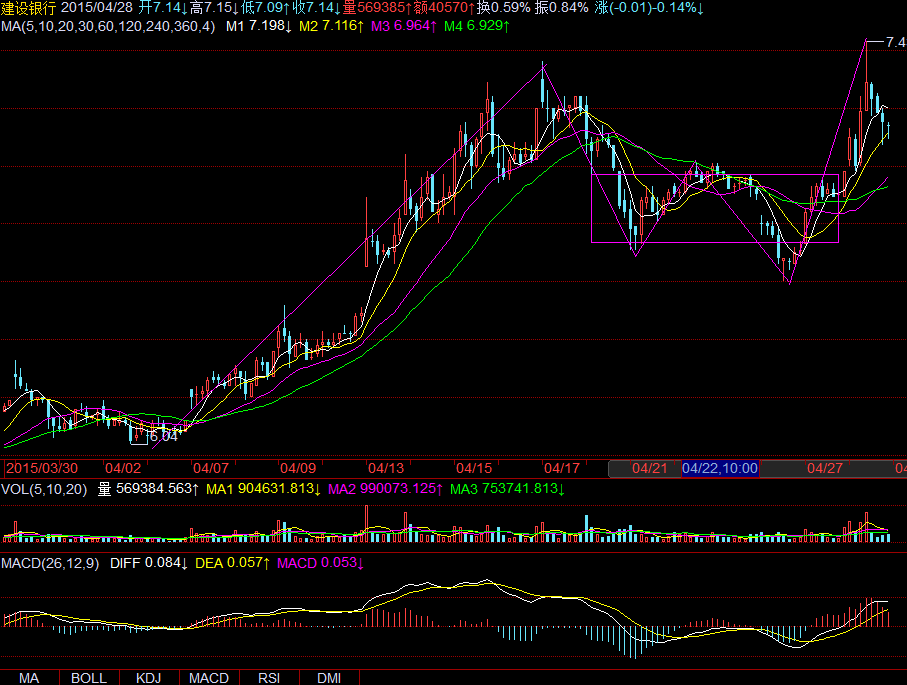
Task: Click the DMI indicator tab
Action: click(329, 678)
